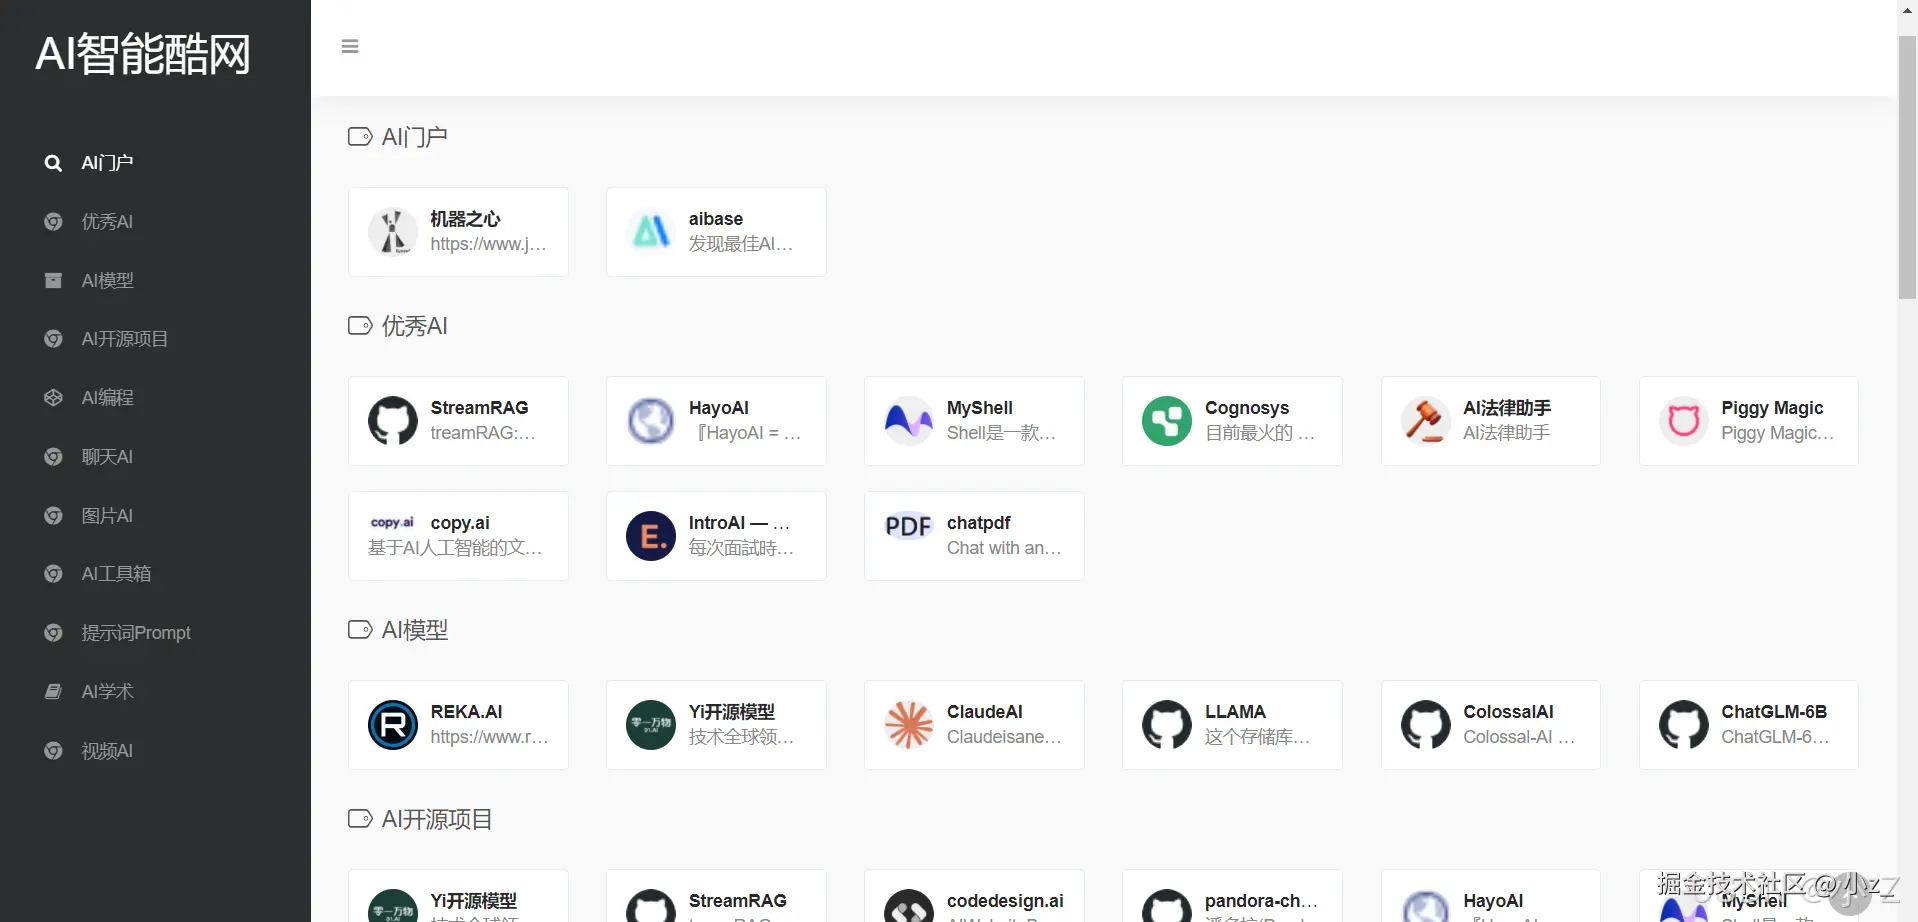Viewport: 1918px width, 922px height.
Task: Click the 优秀AI section heading text
Action: point(415,326)
